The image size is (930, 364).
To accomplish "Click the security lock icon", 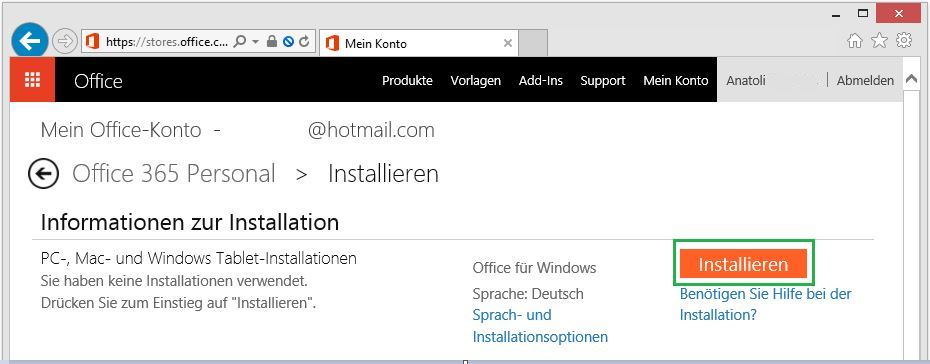I will tap(272, 41).
